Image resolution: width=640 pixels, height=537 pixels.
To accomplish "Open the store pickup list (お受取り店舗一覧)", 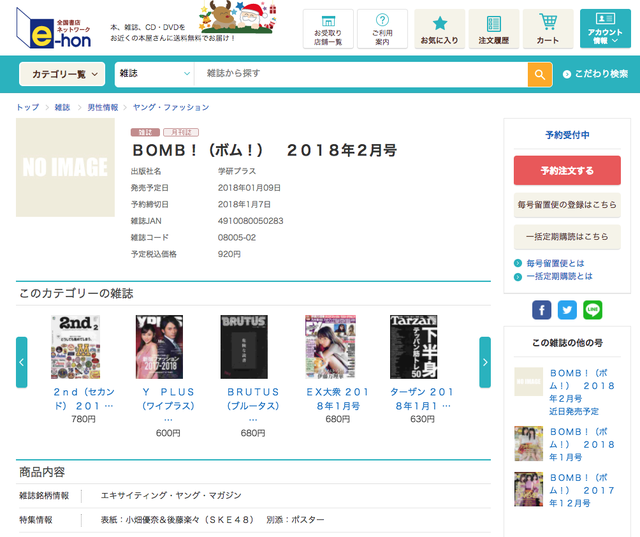I will point(328,29).
